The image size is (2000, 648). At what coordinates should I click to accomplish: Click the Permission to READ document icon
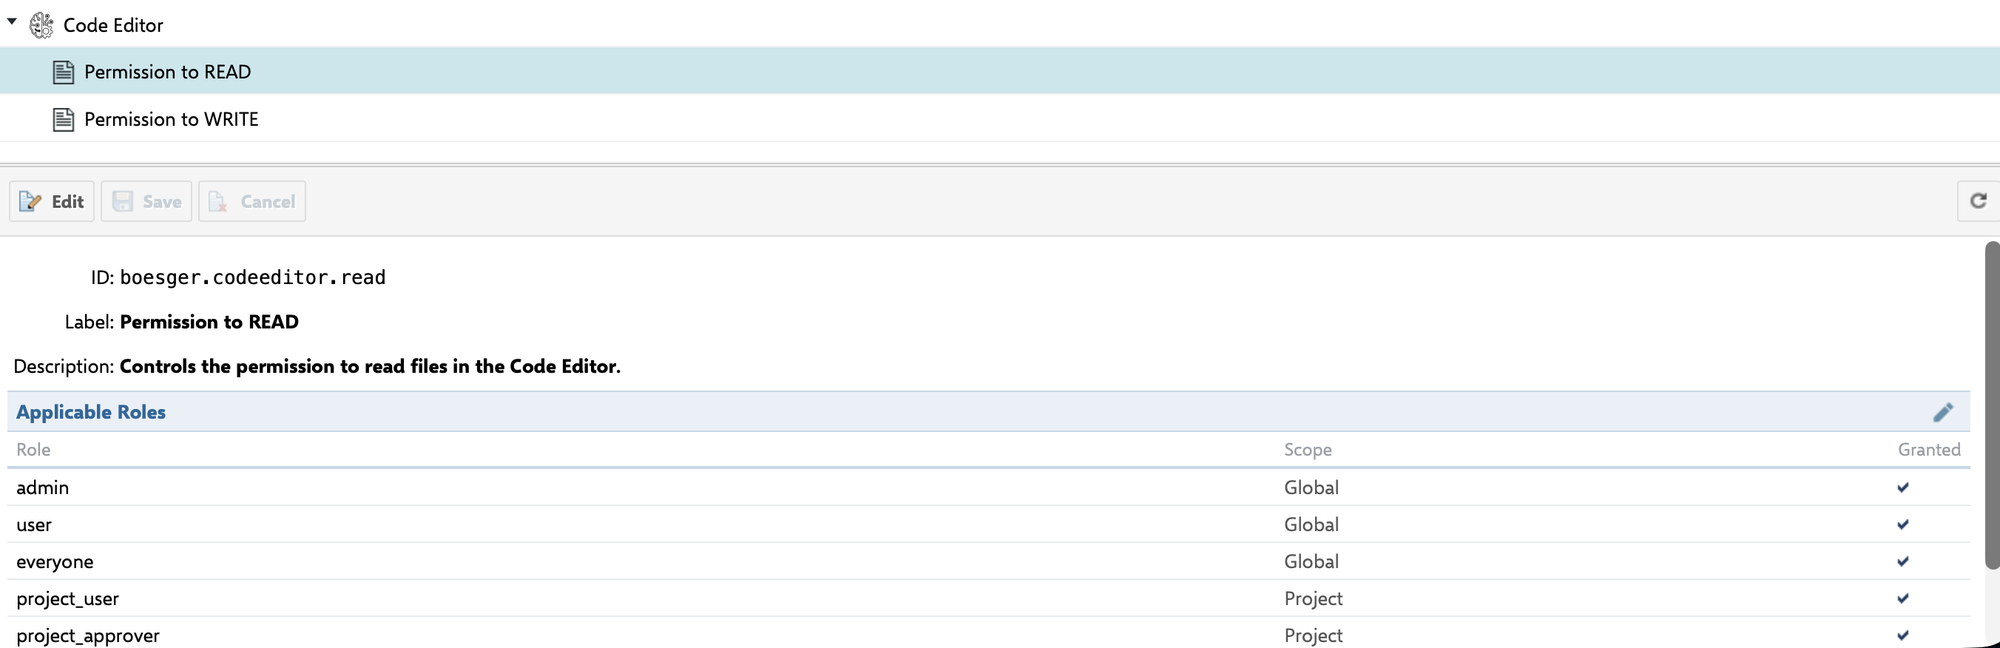[63, 72]
